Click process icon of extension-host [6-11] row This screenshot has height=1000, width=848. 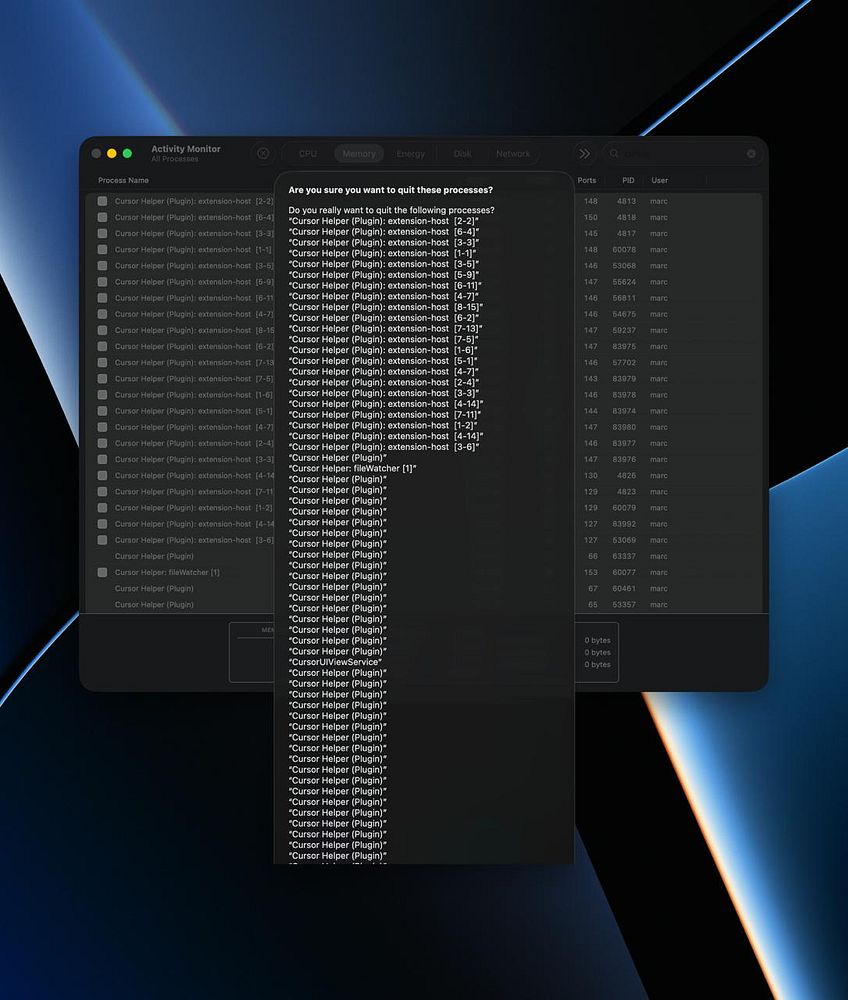tap(102, 298)
